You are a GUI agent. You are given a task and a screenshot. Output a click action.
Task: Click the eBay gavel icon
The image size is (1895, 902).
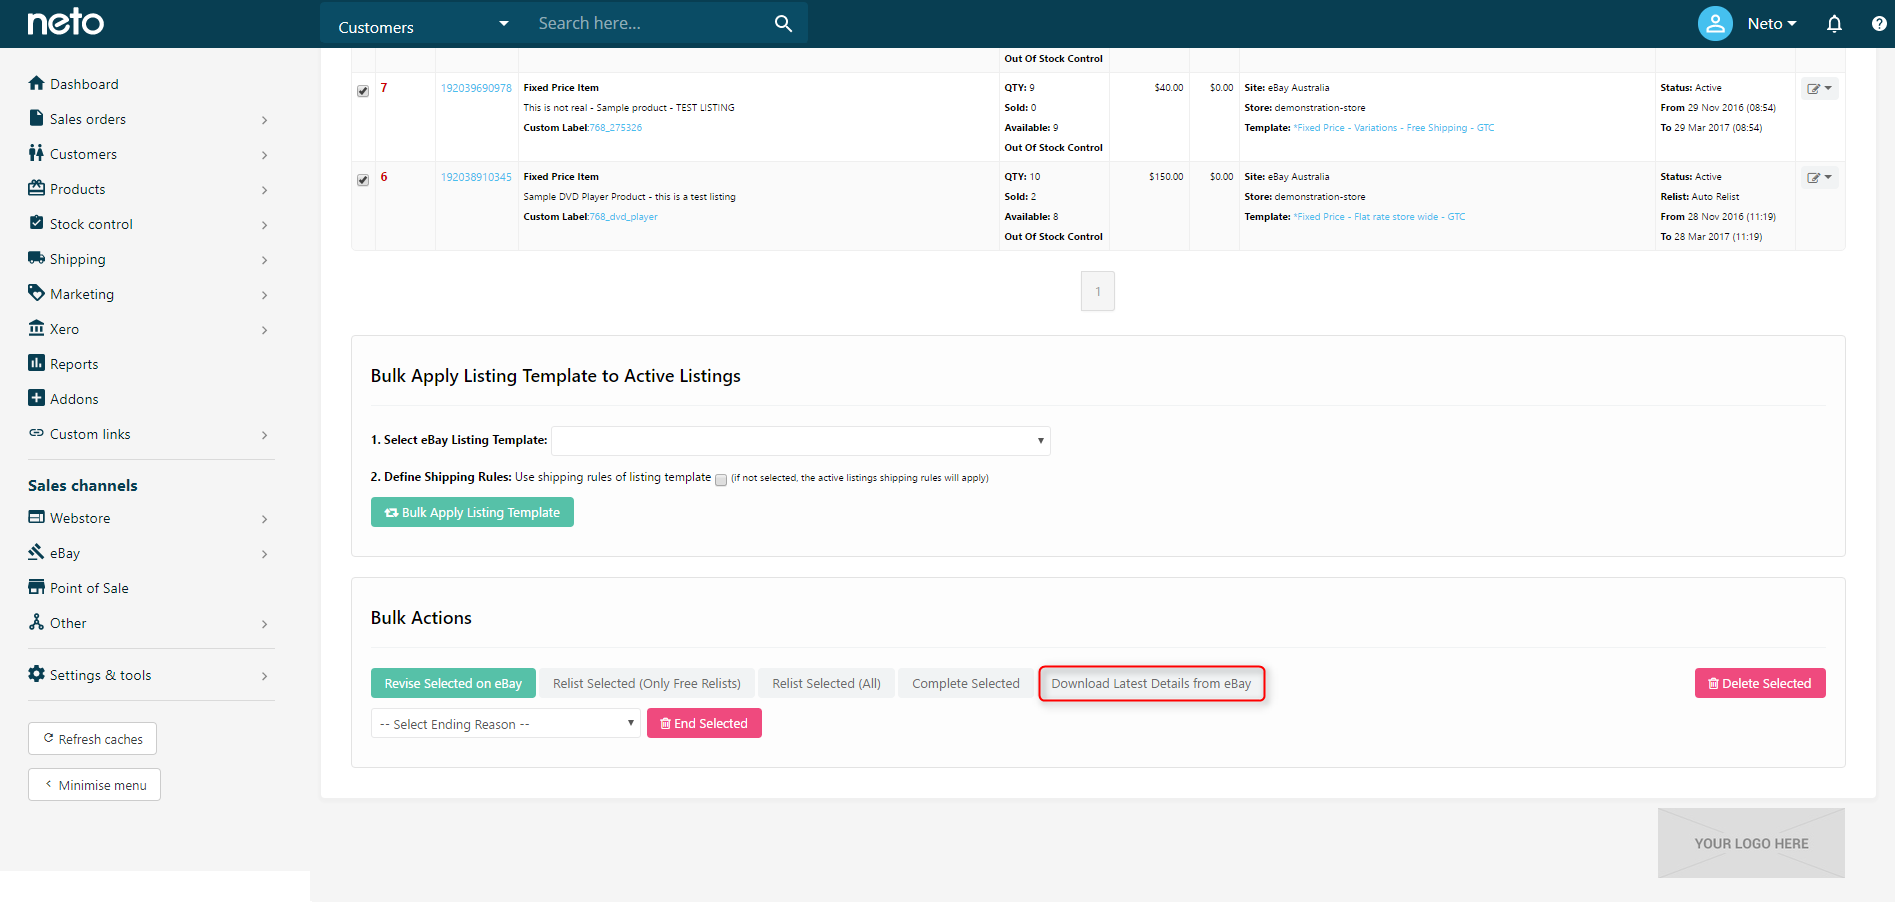pyautogui.click(x=37, y=552)
